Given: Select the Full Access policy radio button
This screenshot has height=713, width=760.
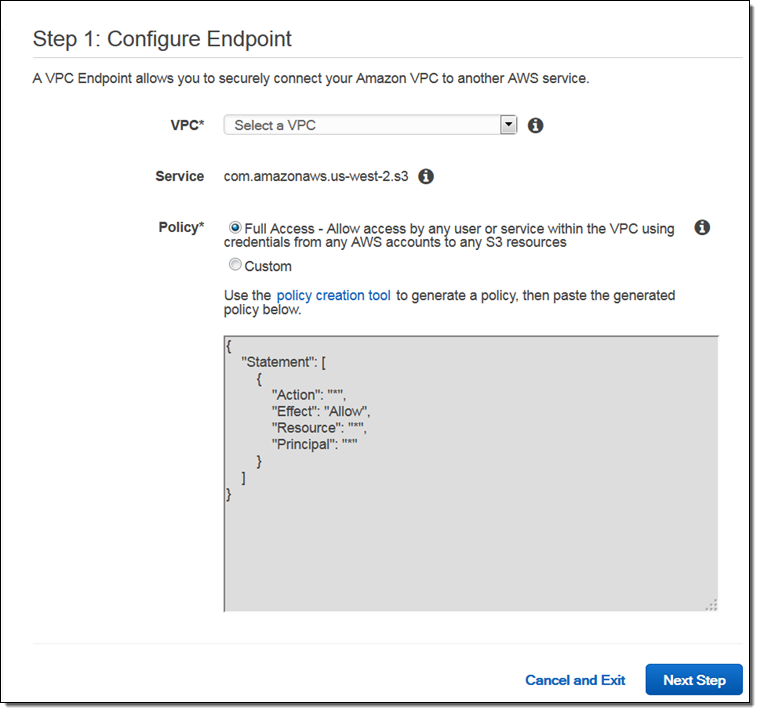Looking at the screenshot, I should [x=235, y=228].
